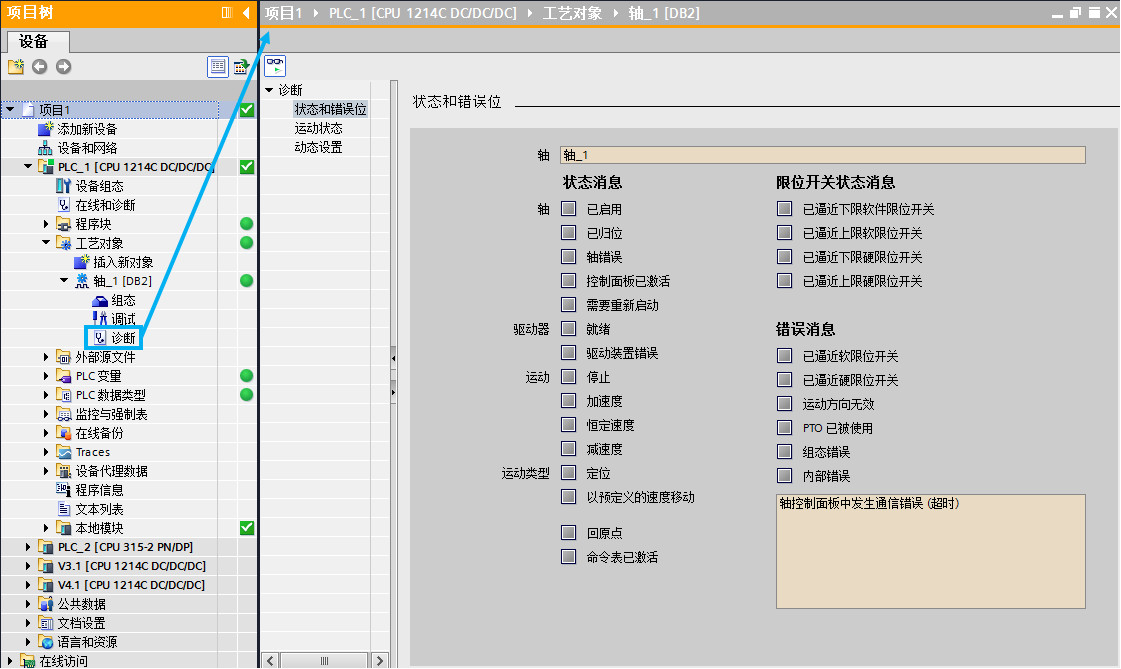Toggle the 需要重新启动 checkbox
The width and height of the screenshot is (1121, 669).
click(568, 304)
